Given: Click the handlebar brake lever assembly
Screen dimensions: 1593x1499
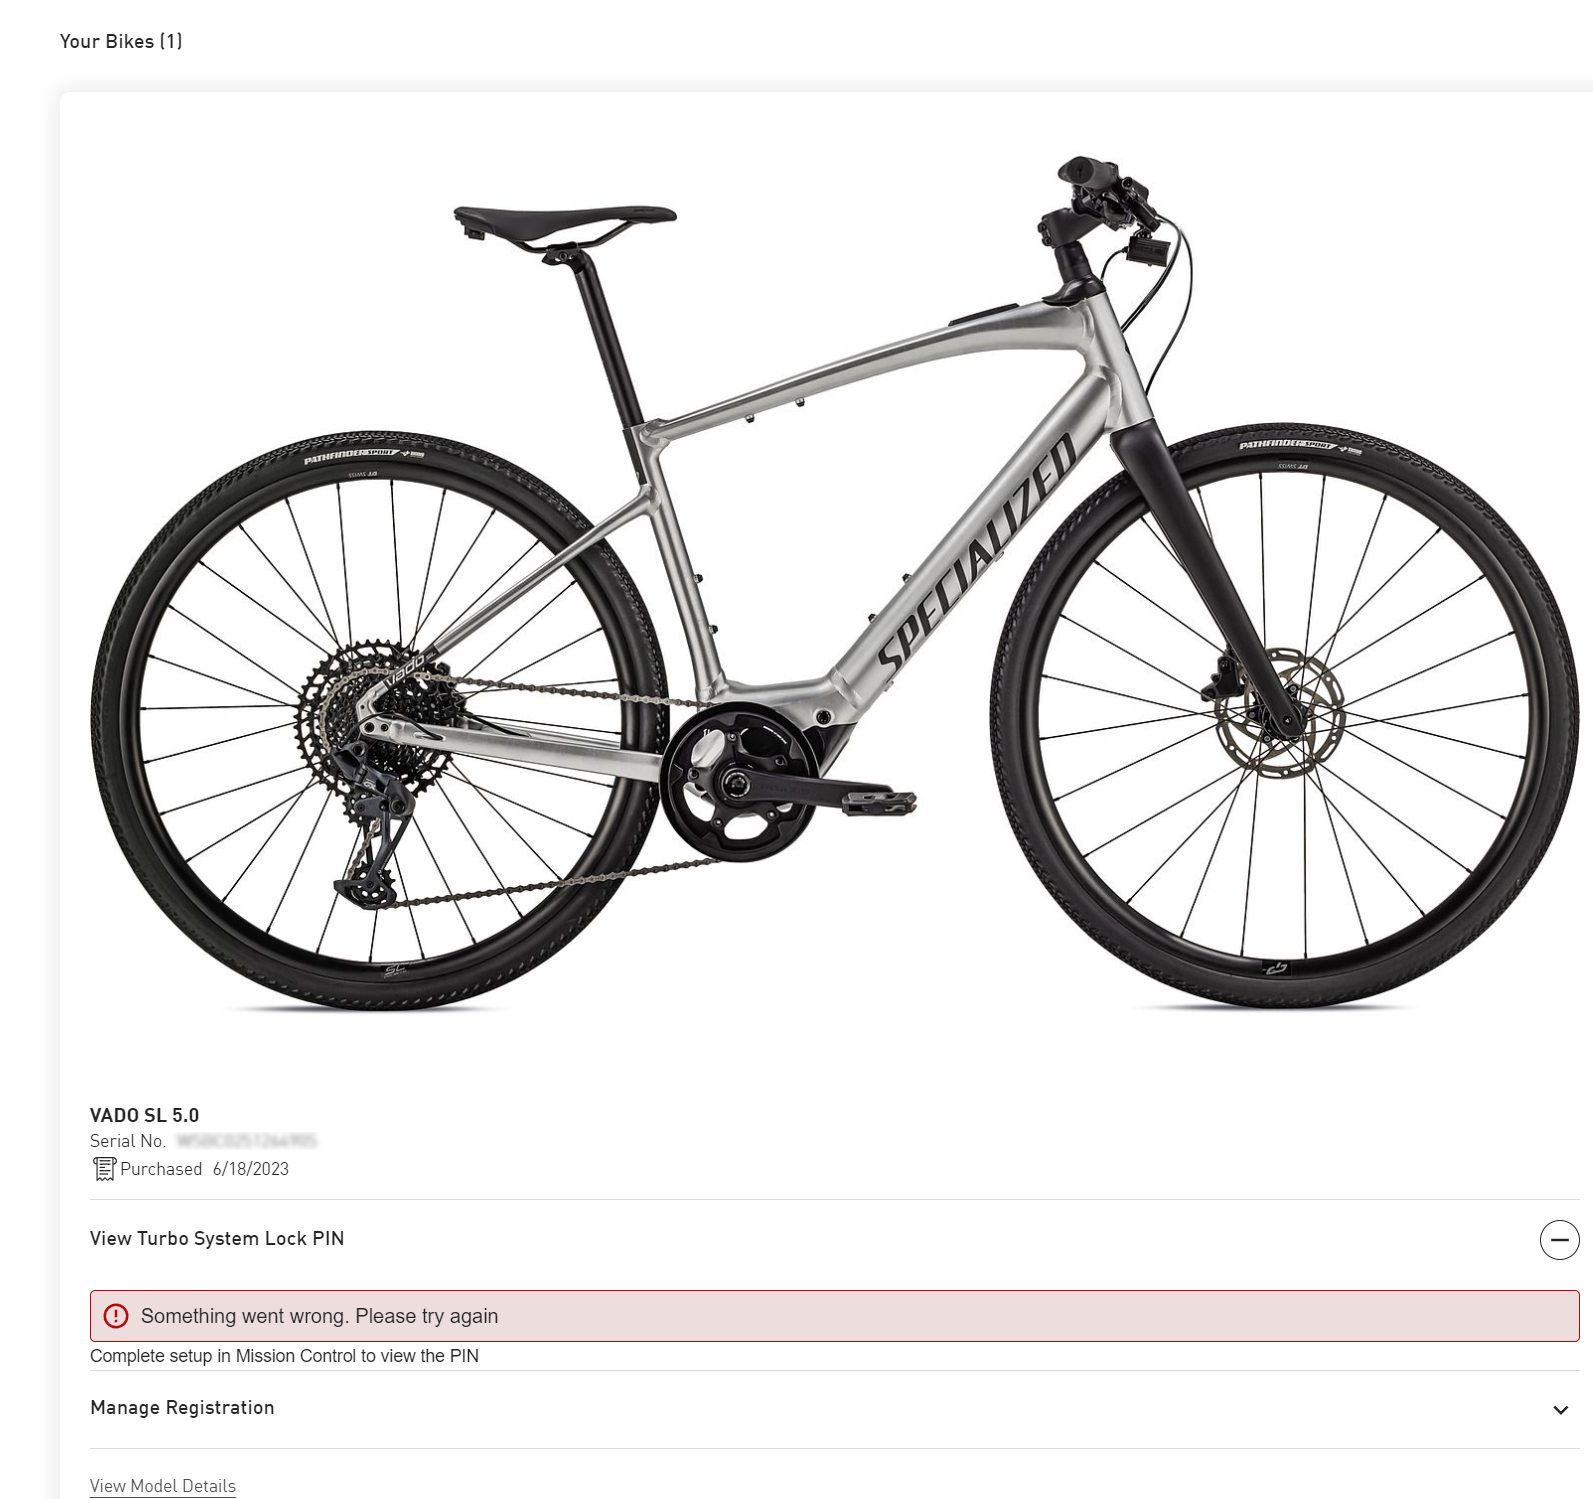Looking at the screenshot, I should point(1105,200).
